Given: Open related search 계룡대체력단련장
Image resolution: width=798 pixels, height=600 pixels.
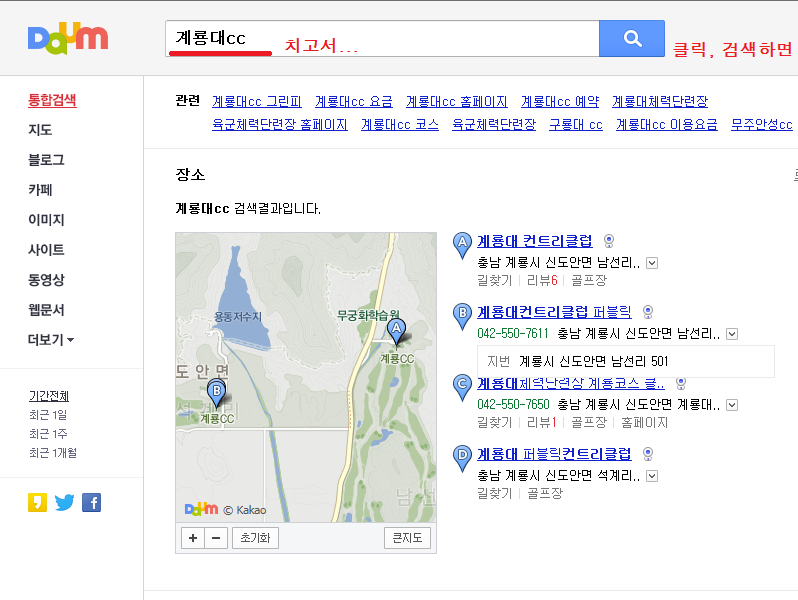Looking at the screenshot, I should [x=660, y=101].
